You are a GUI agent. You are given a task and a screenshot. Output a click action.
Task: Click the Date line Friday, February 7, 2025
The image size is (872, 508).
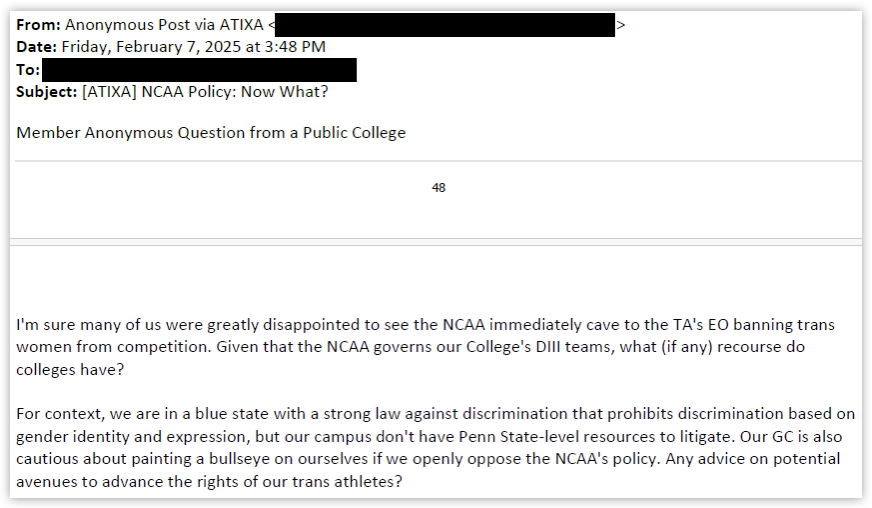tap(171, 47)
